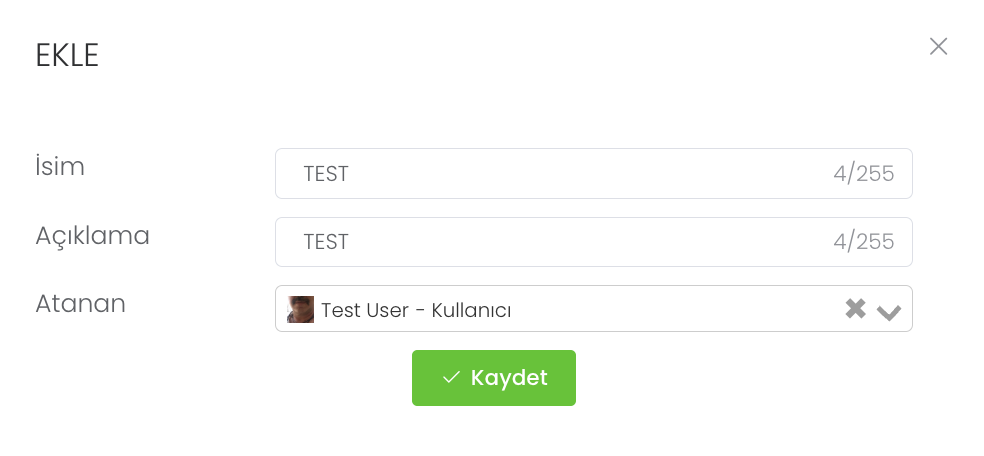Click the 'Kaydet' text label on button
984x456 pixels.
pyautogui.click(x=509, y=377)
